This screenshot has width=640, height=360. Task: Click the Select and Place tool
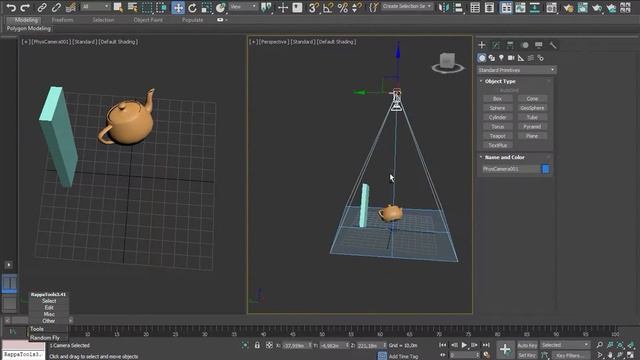coord(221,7)
